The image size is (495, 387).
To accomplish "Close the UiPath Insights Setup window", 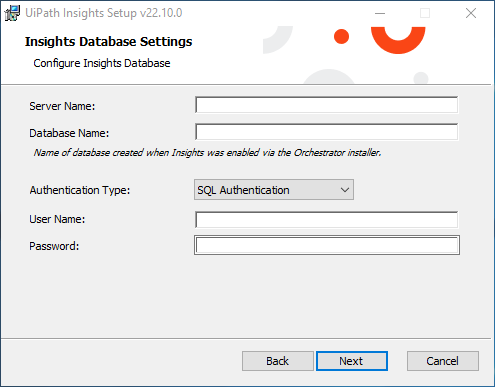I will 471,13.
